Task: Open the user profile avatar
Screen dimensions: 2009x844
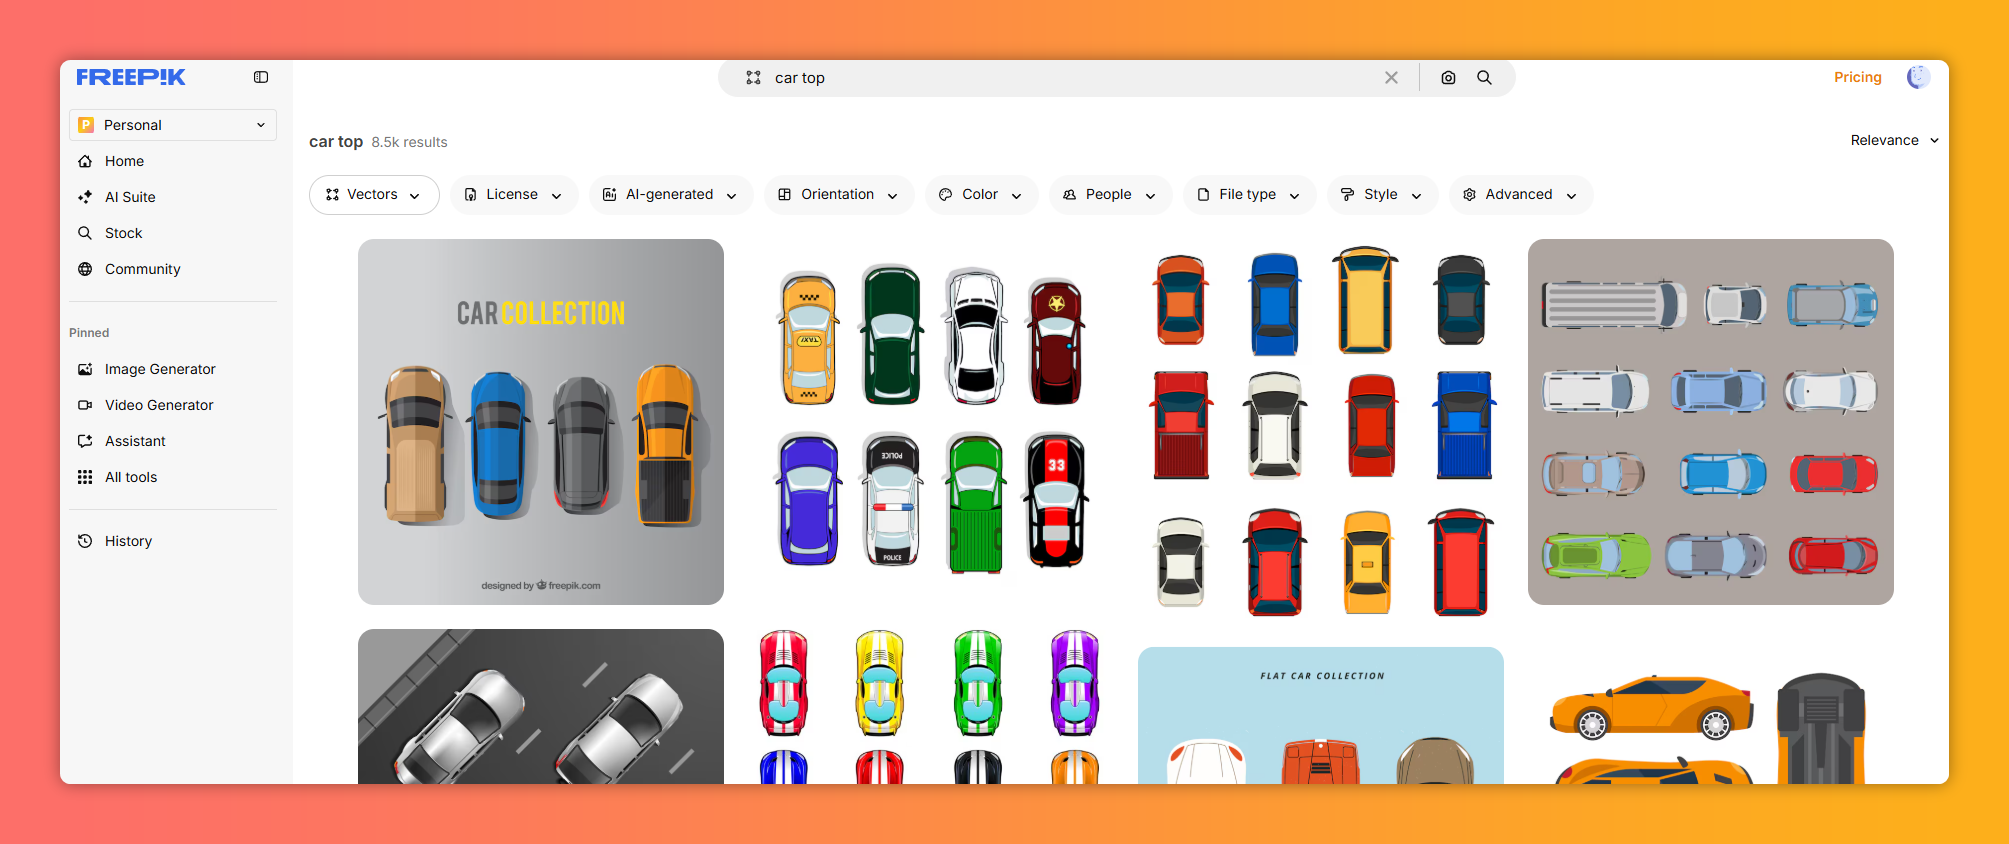Action: pos(1917,77)
